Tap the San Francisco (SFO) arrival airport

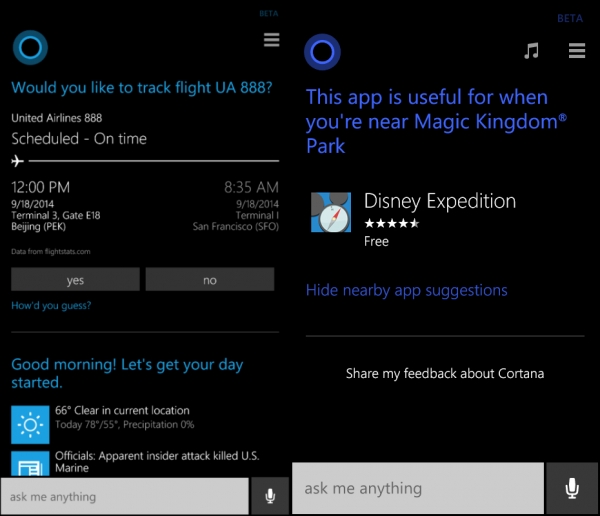(x=236, y=227)
